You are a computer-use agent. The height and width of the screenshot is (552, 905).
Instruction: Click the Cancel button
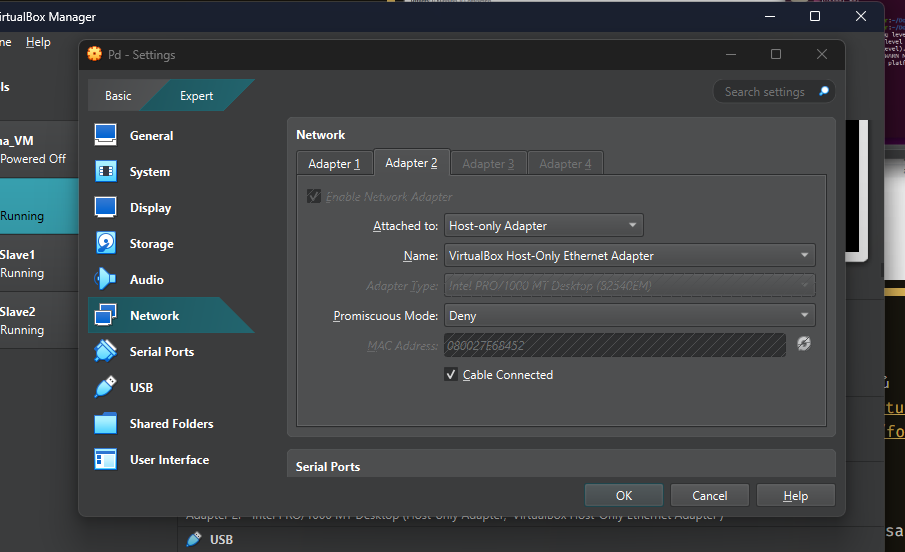click(x=709, y=496)
